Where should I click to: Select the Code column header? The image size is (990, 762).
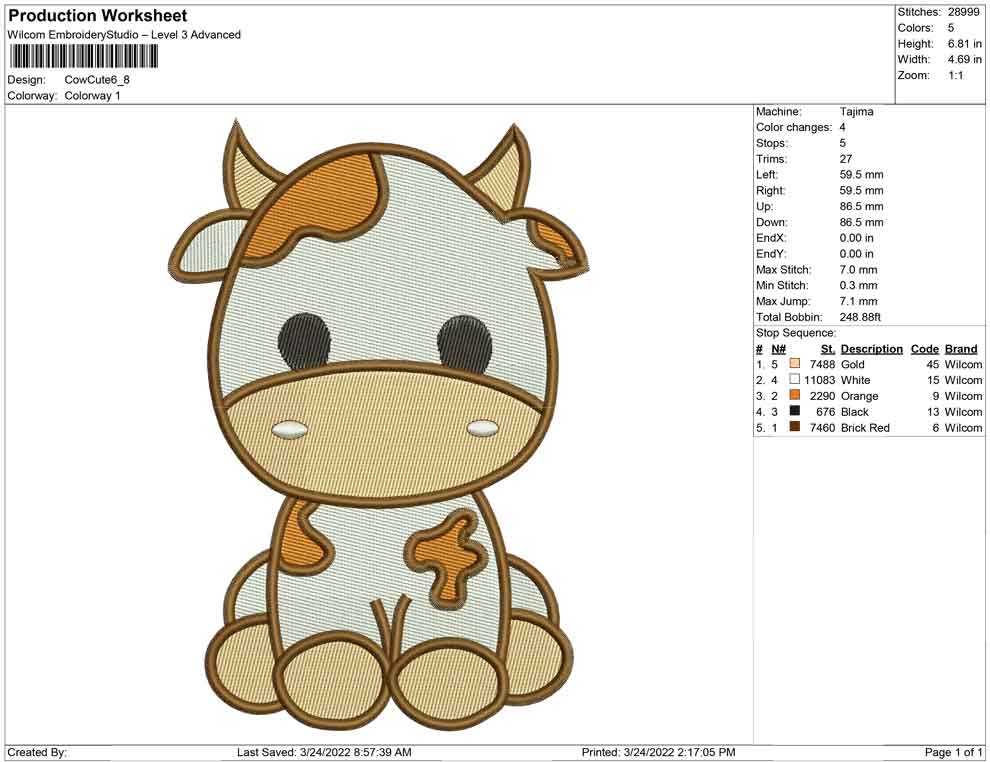coord(924,349)
